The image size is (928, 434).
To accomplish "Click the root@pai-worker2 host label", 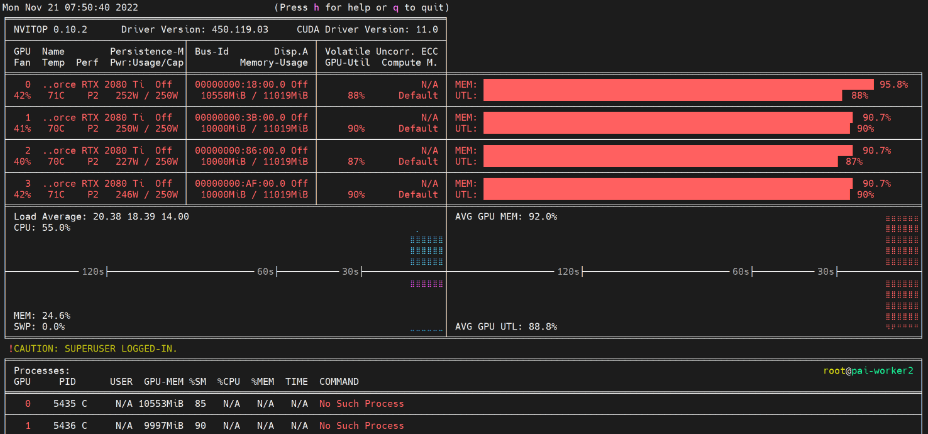I will [x=866, y=370].
